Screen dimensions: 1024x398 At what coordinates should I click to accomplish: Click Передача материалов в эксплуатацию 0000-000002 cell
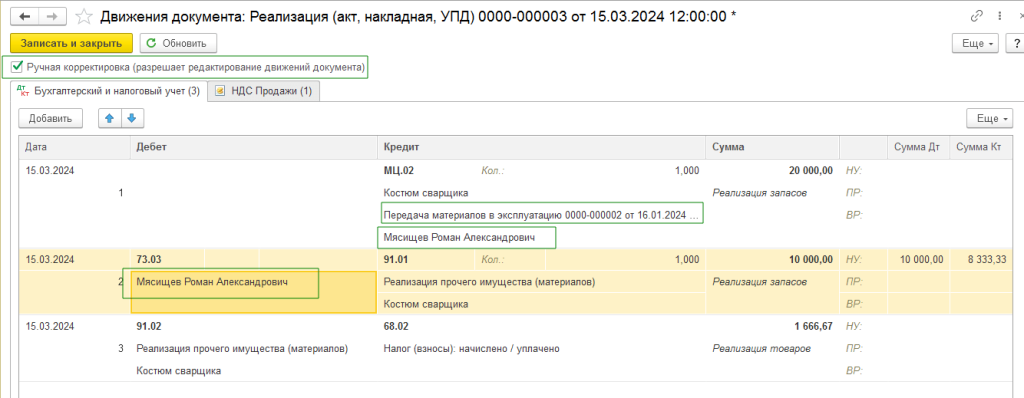click(x=542, y=214)
